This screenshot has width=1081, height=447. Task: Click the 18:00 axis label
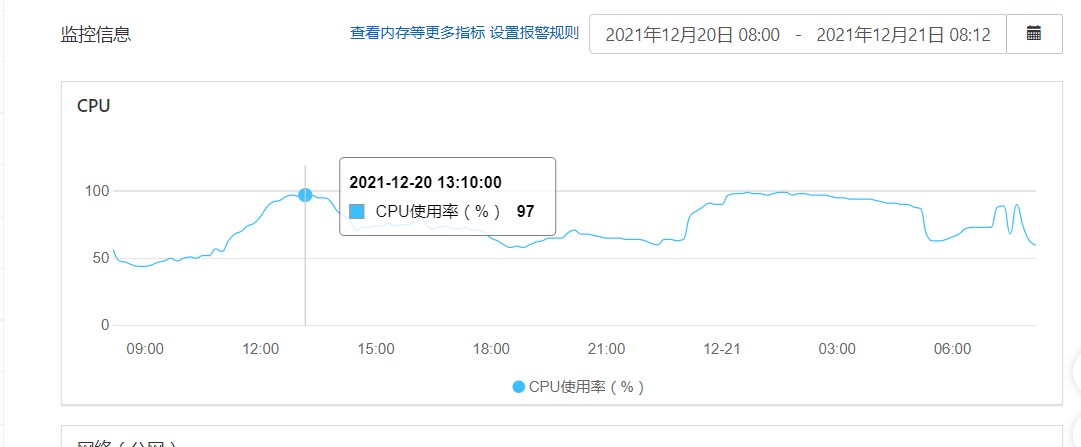[492, 349]
